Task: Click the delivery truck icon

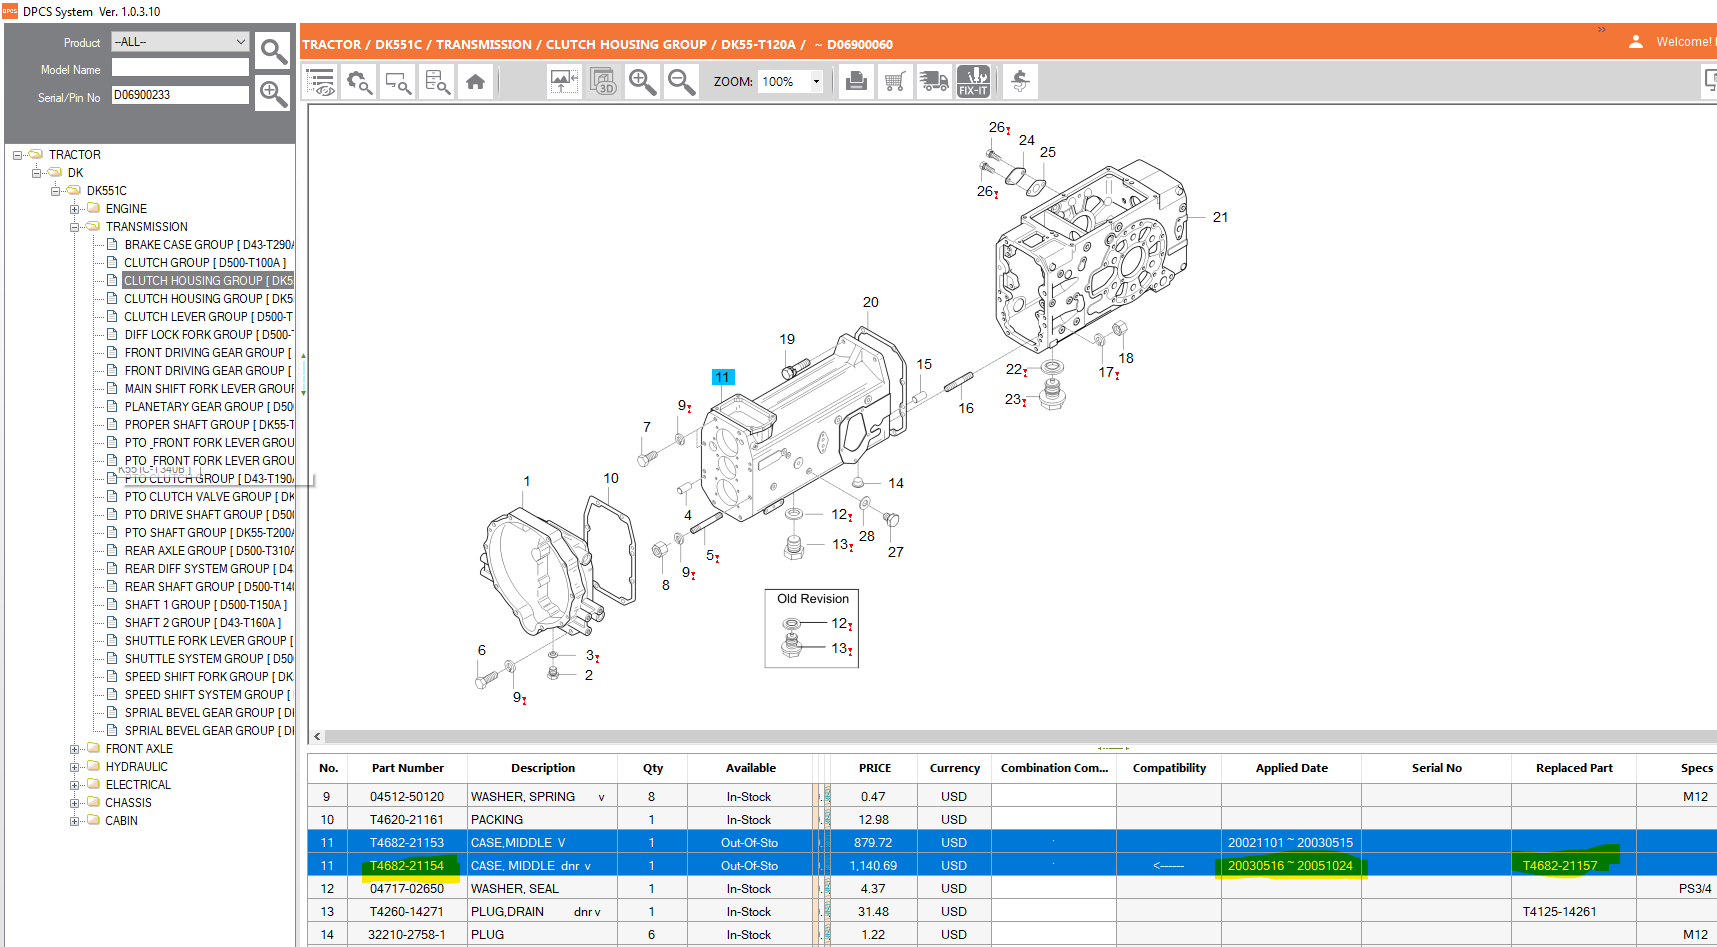Action: (934, 81)
